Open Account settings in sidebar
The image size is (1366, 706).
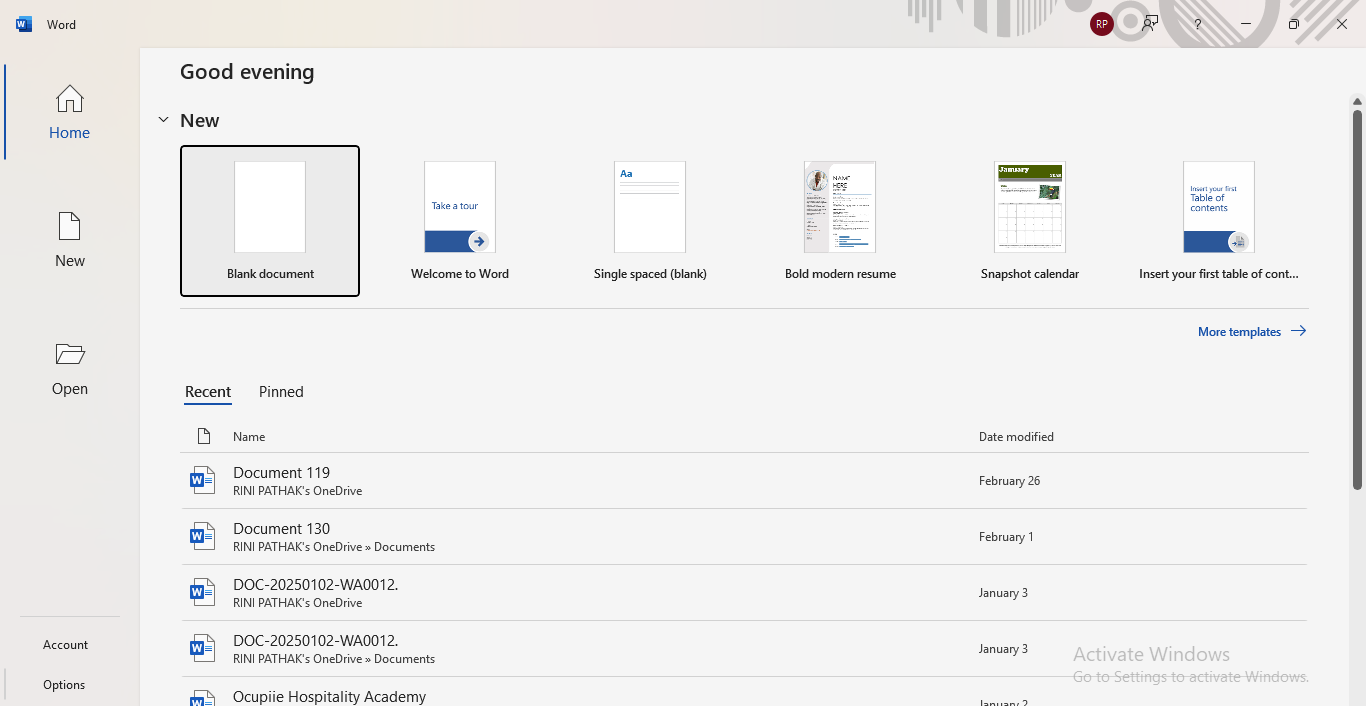click(66, 645)
